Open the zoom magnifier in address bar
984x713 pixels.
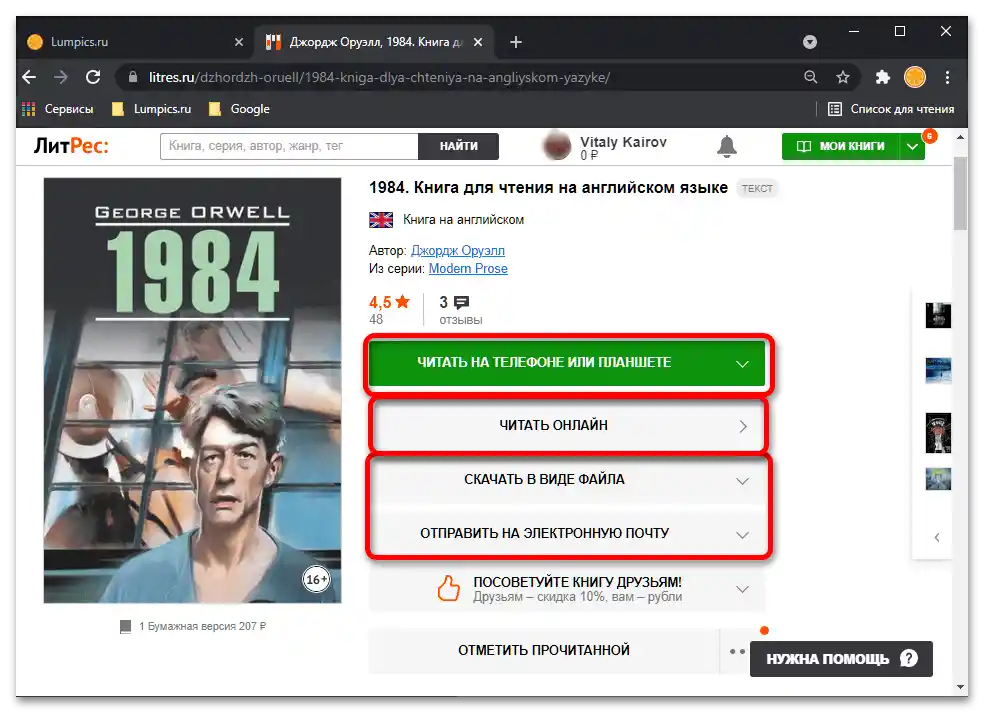point(811,77)
